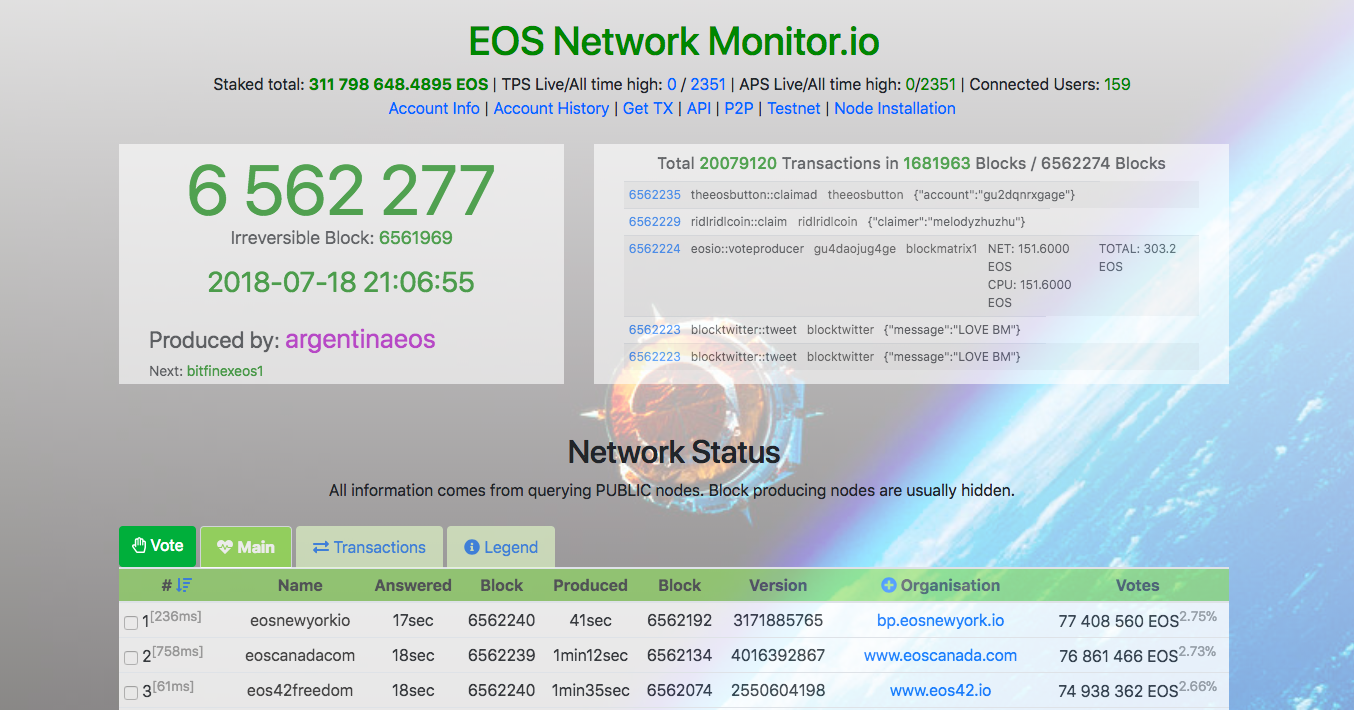Switch to the Transactions tab
This screenshot has height=710, width=1354.
(x=369, y=547)
